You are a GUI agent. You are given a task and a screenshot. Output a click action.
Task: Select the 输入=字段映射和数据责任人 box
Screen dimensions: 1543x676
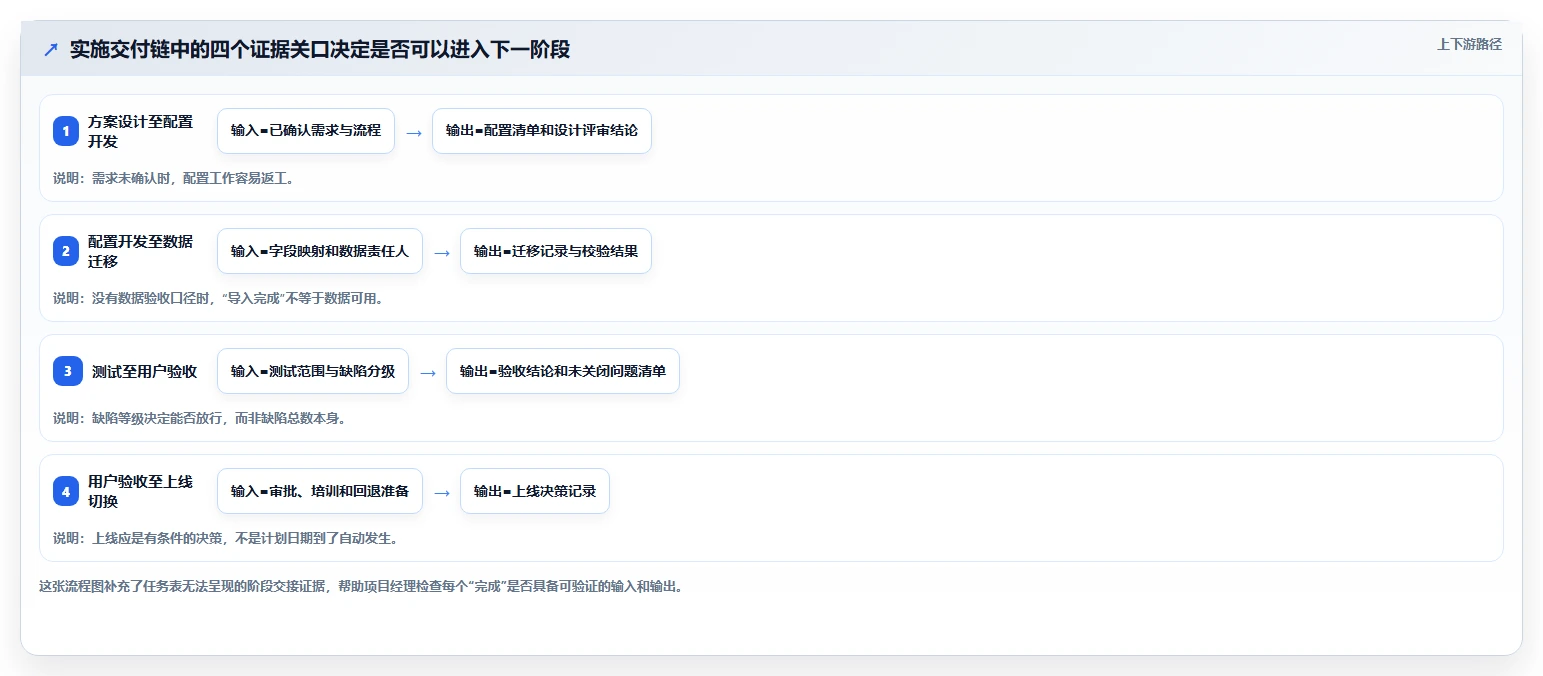pyautogui.click(x=320, y=251)
